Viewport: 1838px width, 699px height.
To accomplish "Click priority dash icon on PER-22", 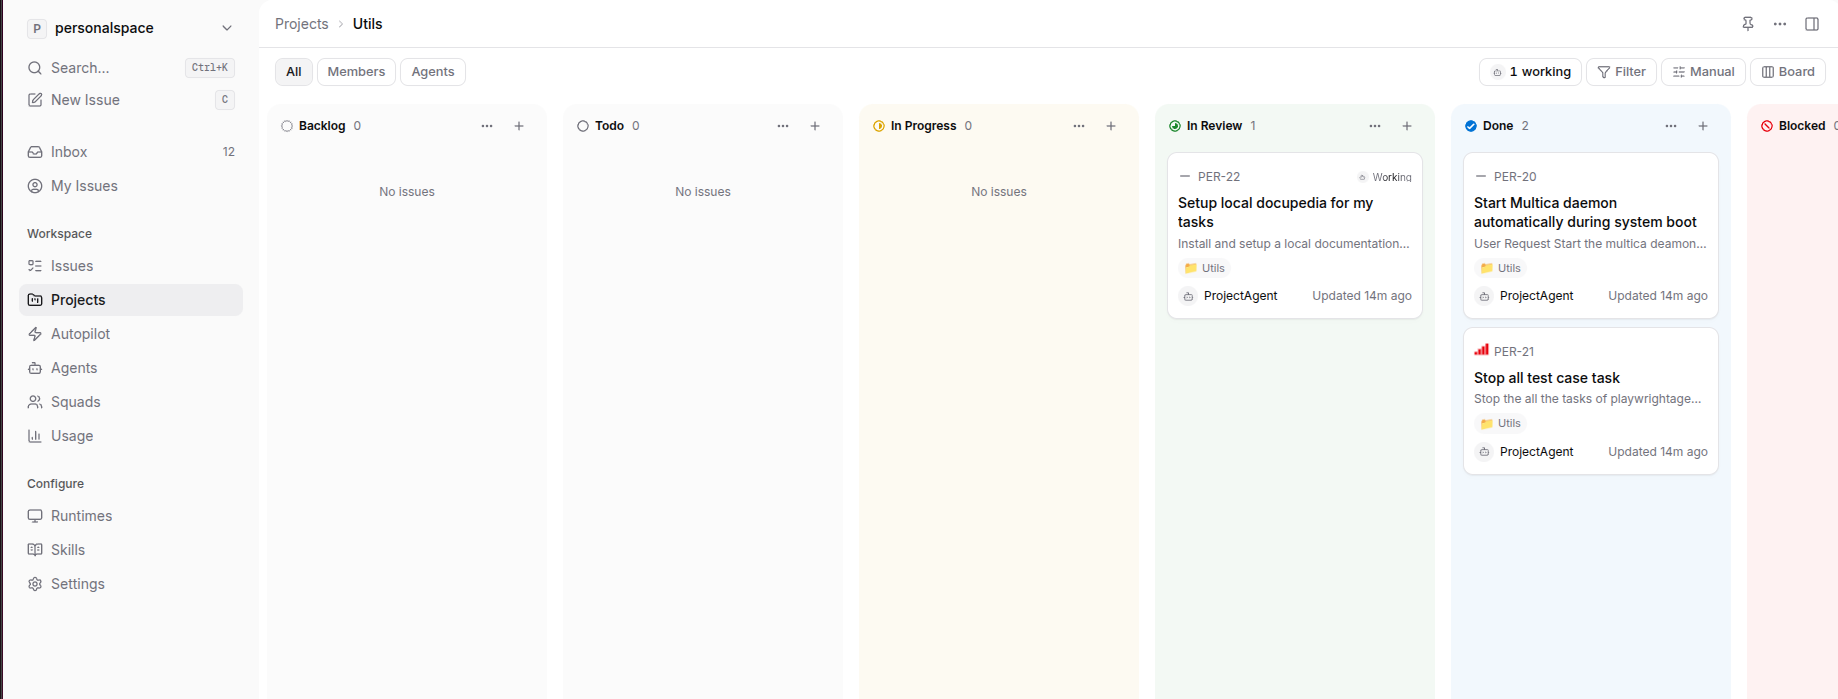I will [x=1185, y=176].
